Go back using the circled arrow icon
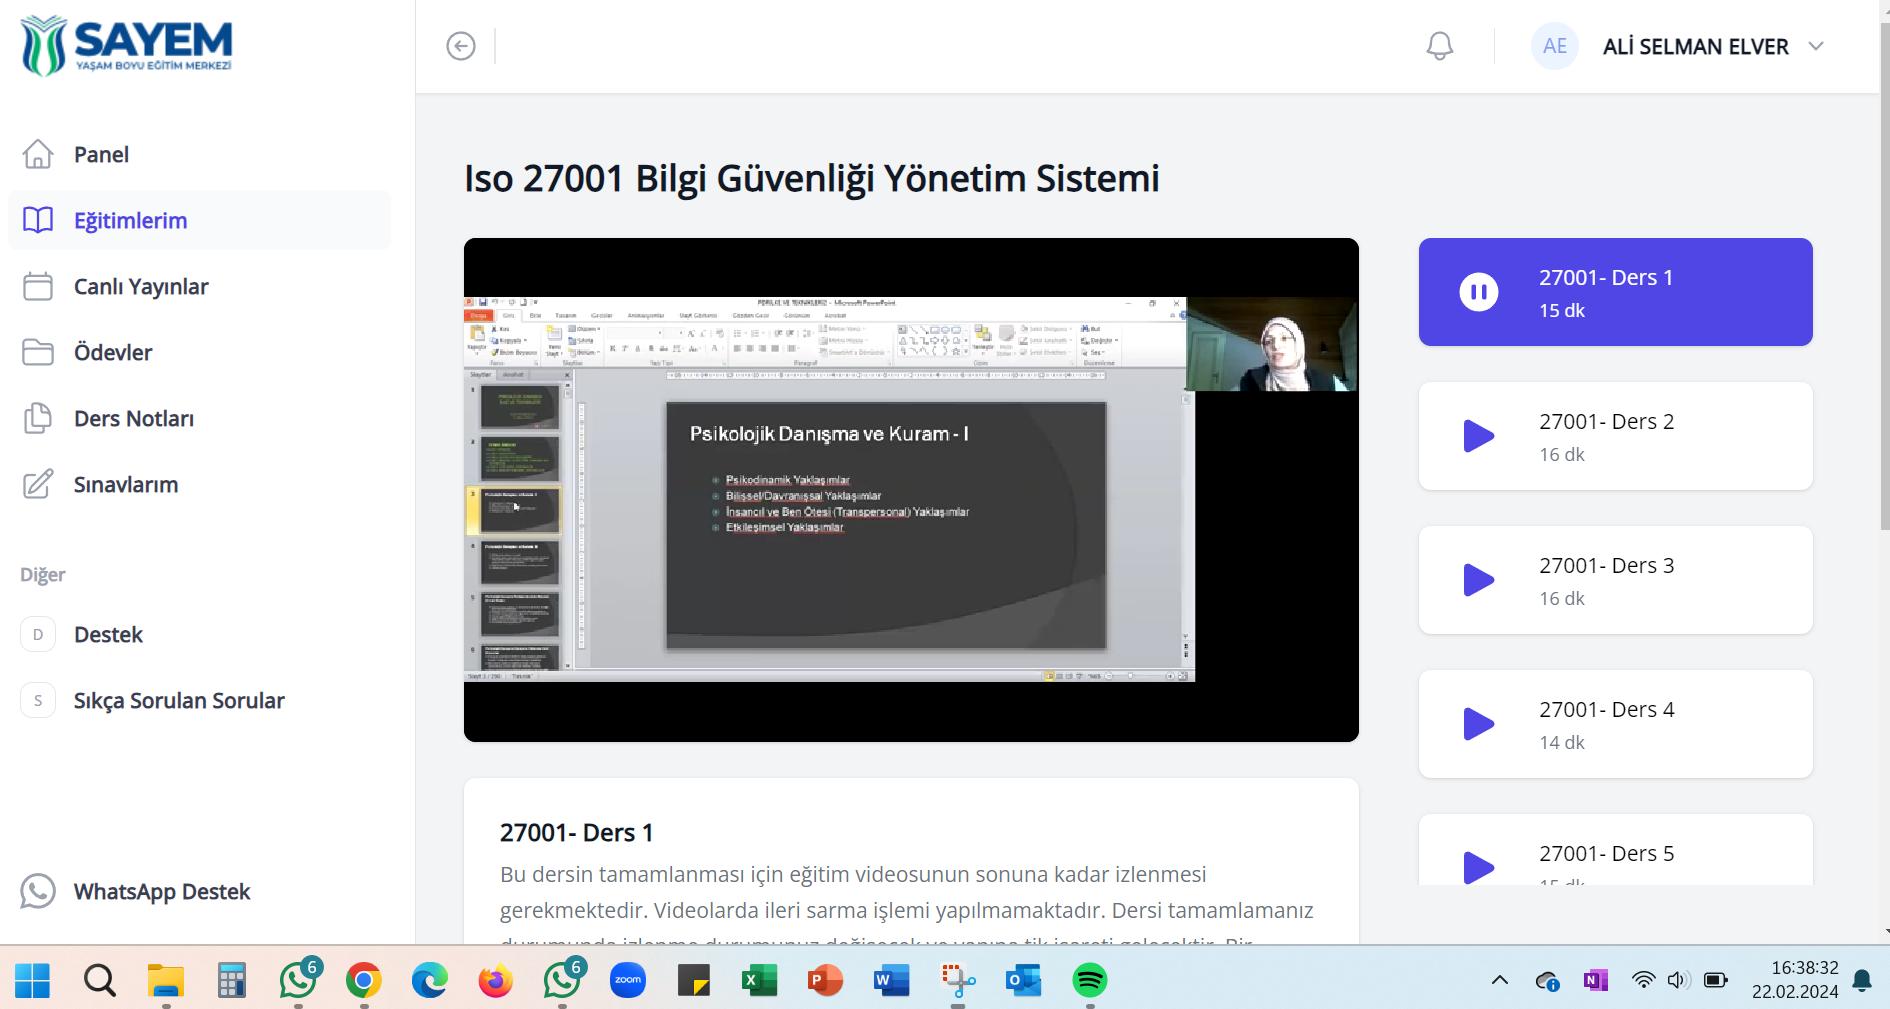Image resolution: width=1890 pixels, height=1009 pixels. [x=461, y=46]
